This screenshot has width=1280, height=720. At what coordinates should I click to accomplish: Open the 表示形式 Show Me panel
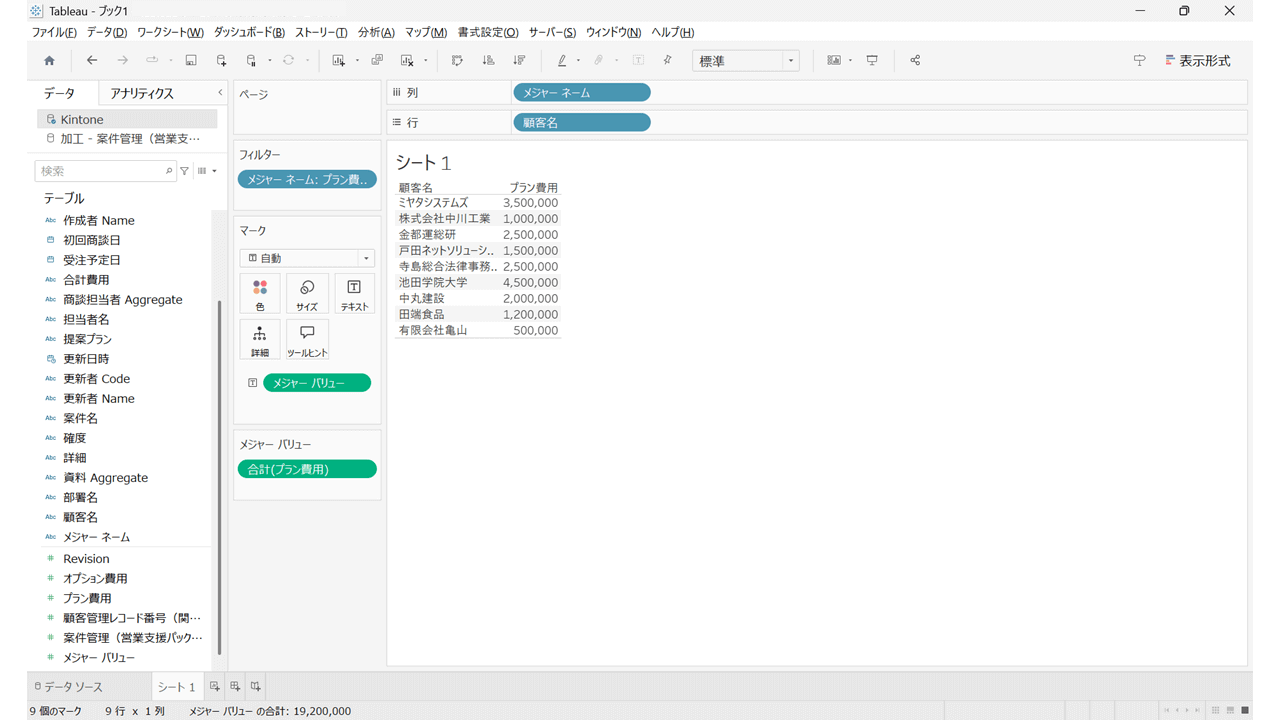point(1197,61)
